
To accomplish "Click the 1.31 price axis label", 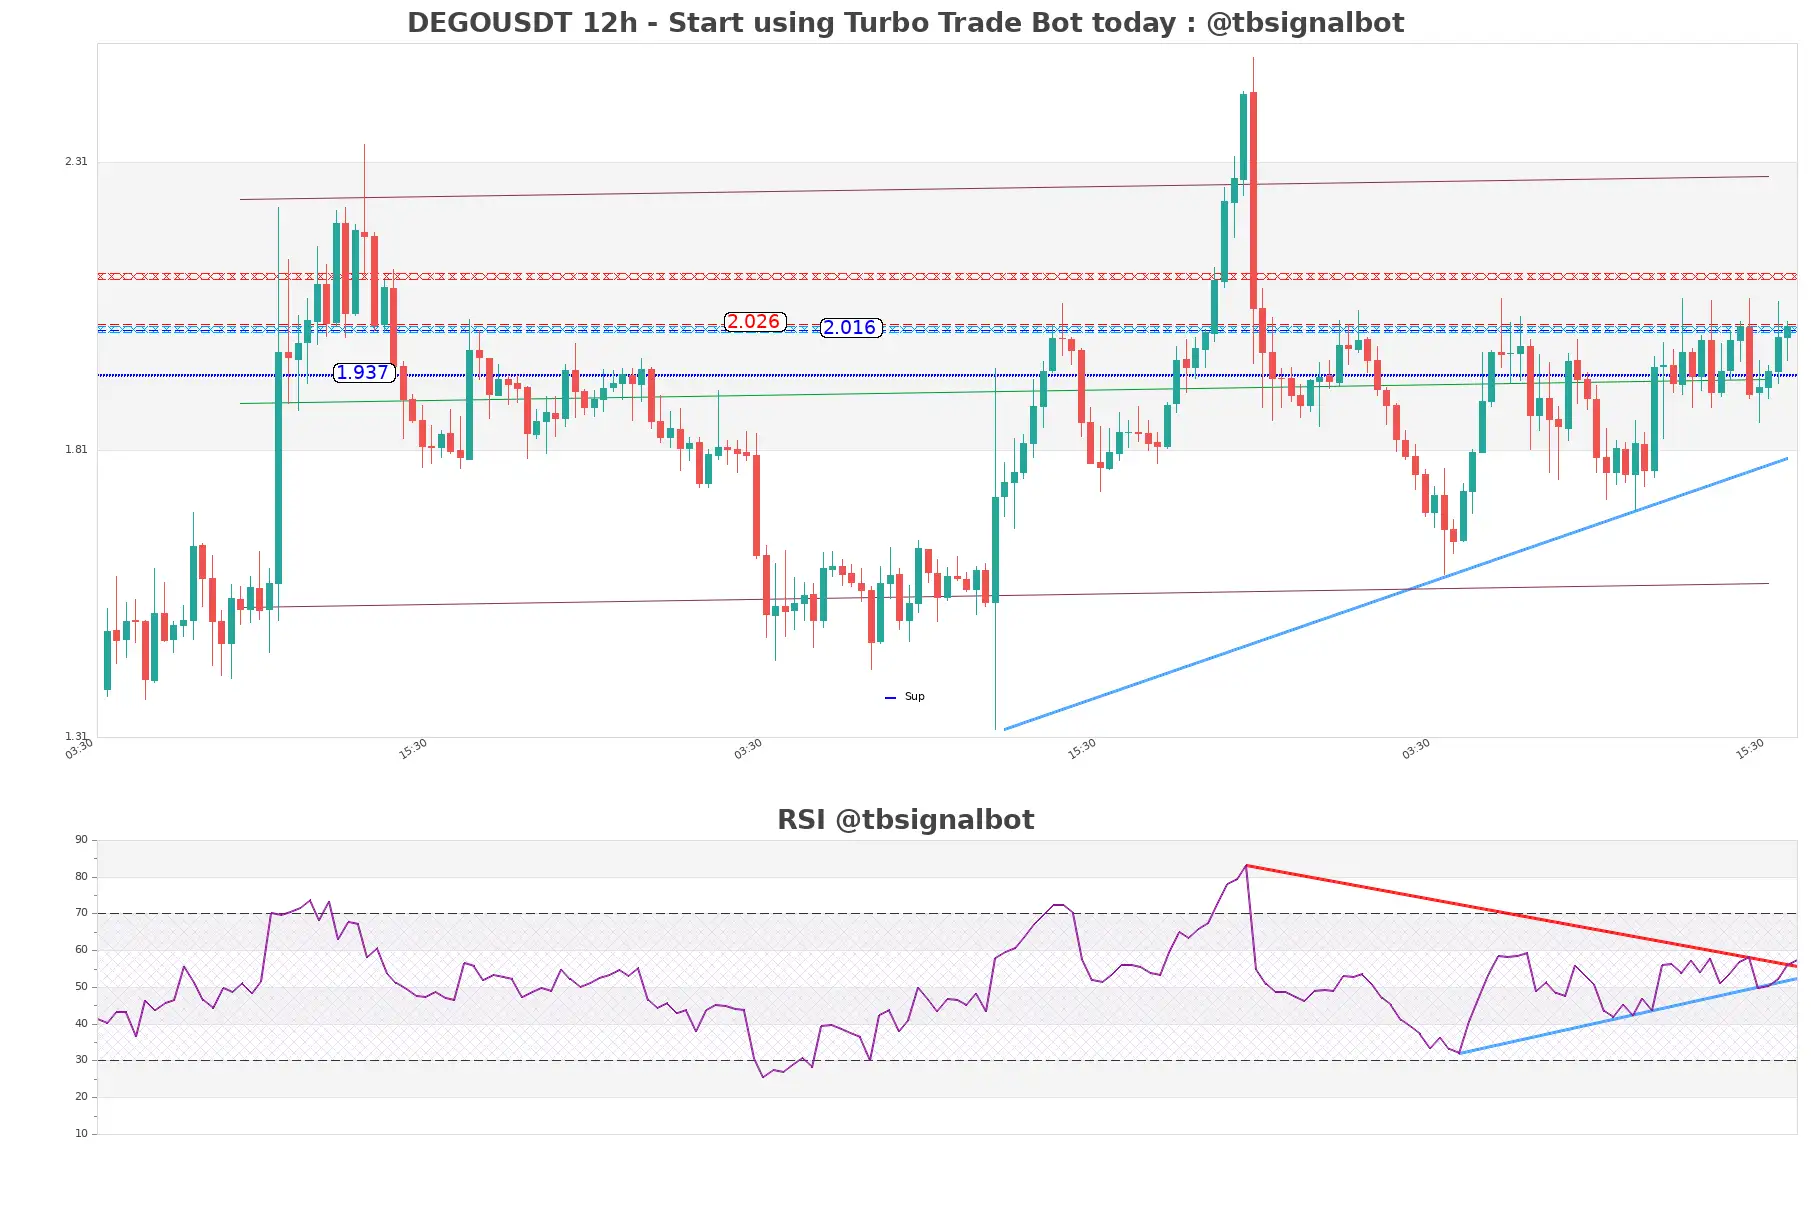I will pos(76,737).
